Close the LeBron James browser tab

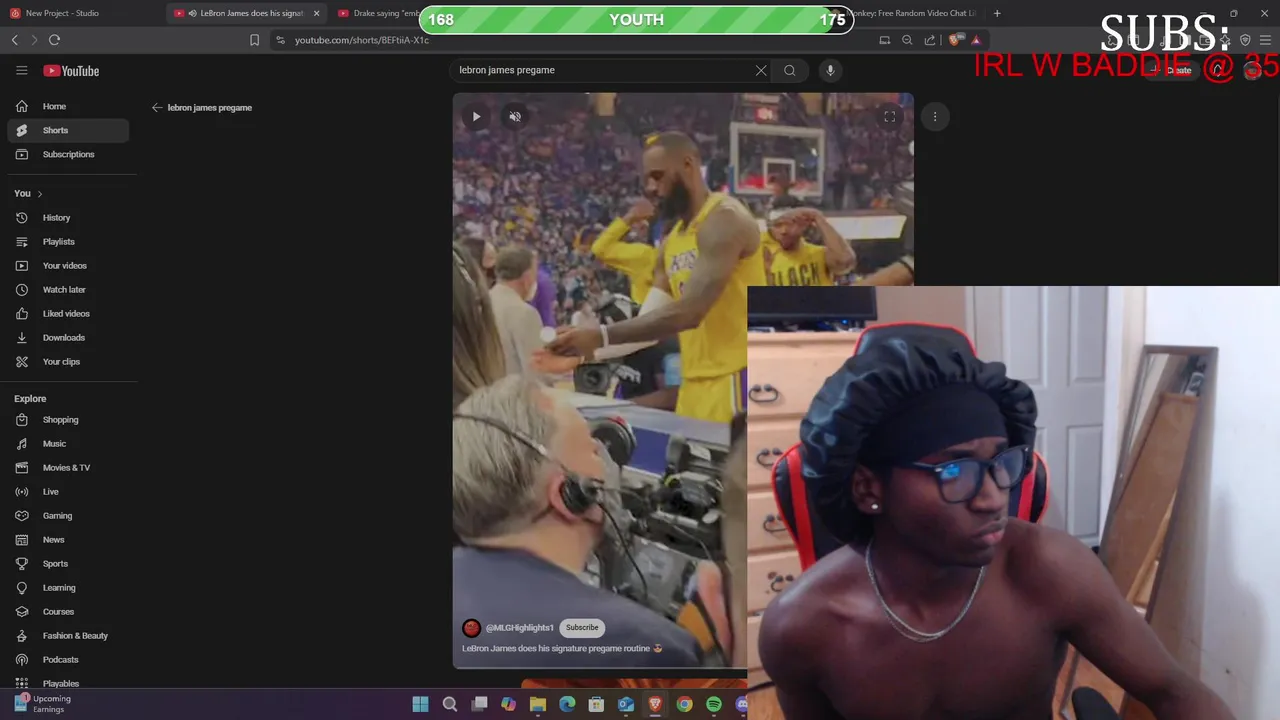pyautogui.click(x=316, y=13)
